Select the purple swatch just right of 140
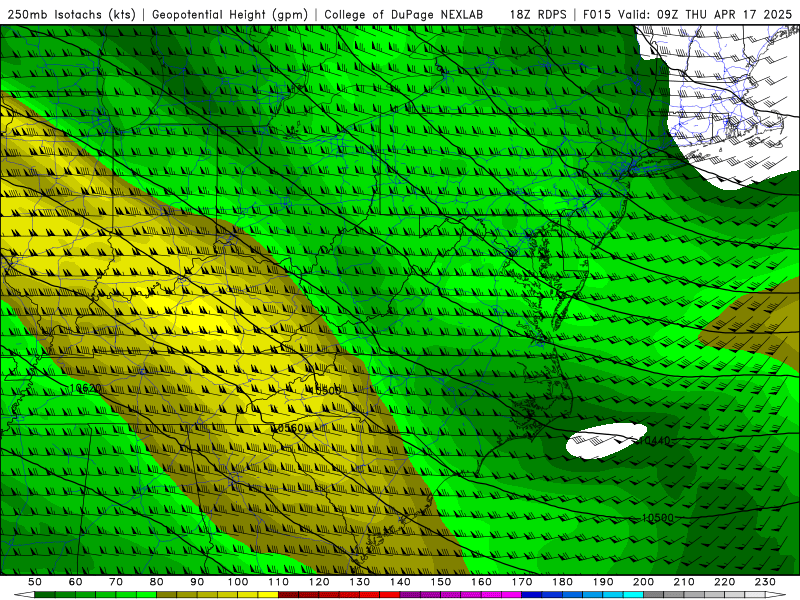800x600 pixels. point(410,595)
